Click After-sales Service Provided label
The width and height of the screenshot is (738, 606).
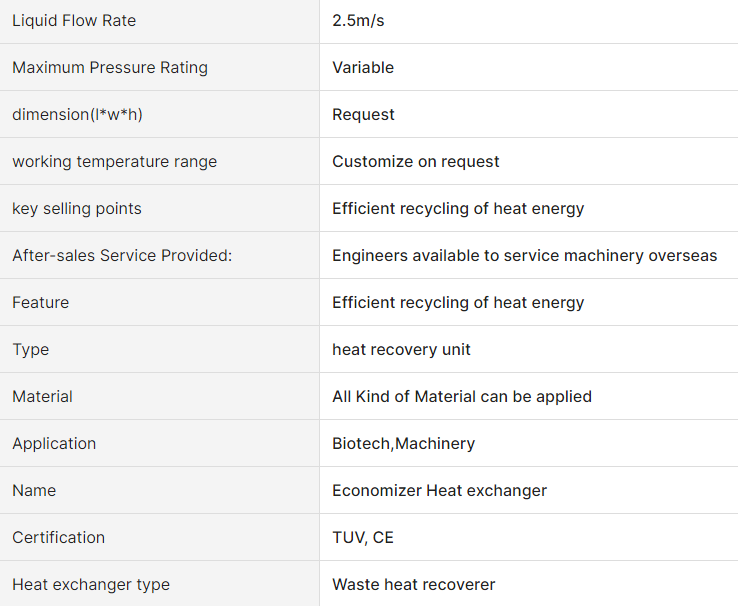[x=122, y=255]
